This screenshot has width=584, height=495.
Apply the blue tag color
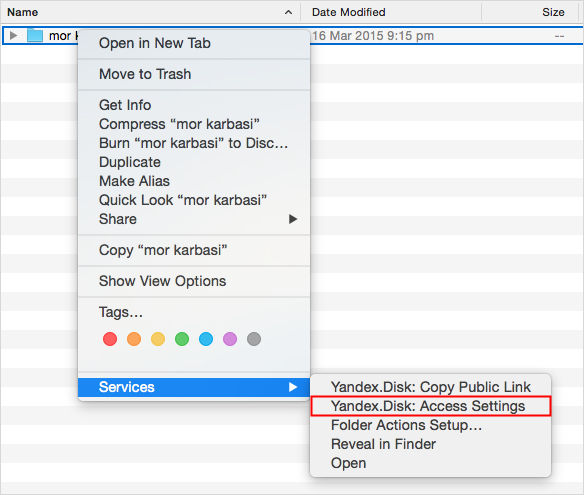click(x=206, y=339)
